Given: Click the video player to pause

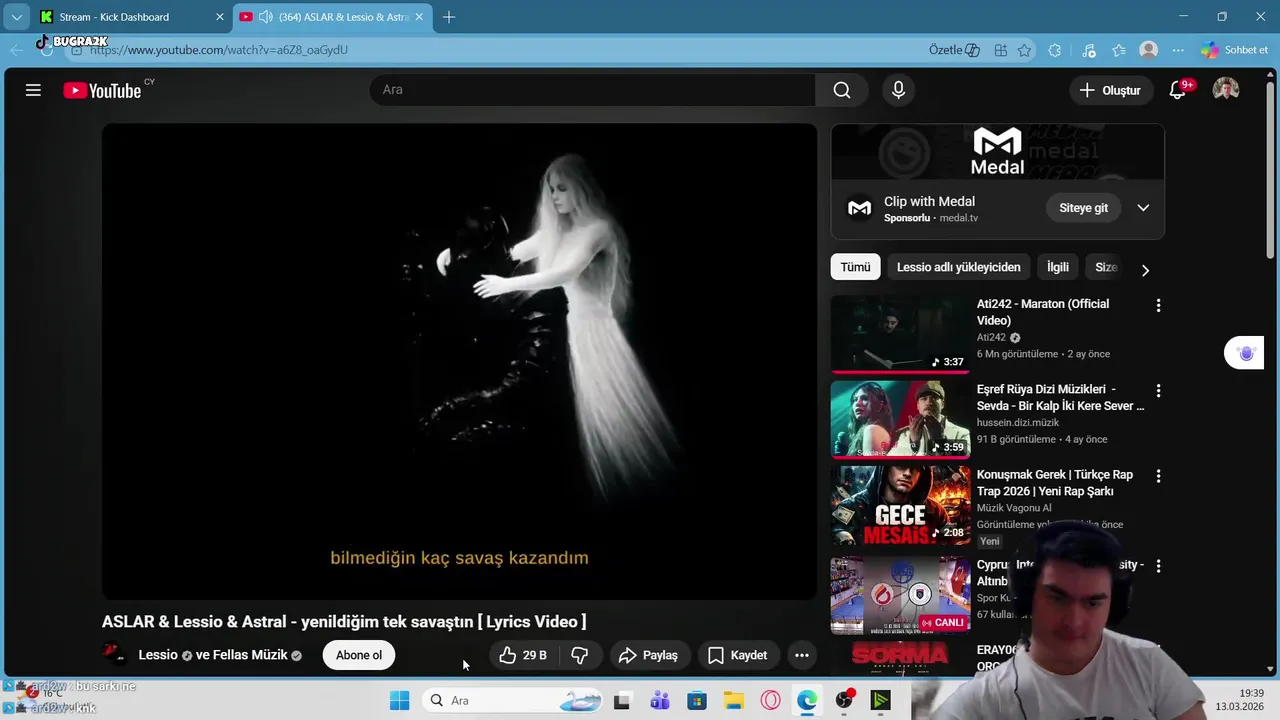Looking at the screenshot, I should pyautogui.click(x=459, y=361).
